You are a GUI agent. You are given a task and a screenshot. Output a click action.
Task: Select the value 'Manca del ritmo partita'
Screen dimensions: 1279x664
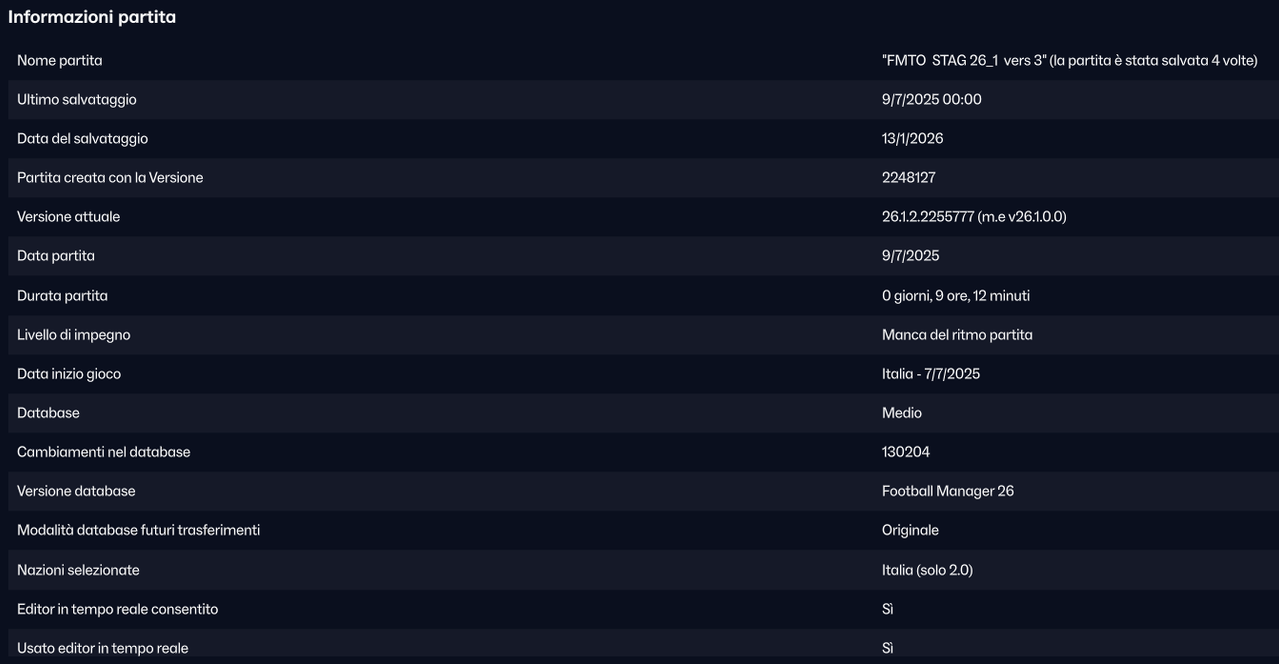tap(957, 335)
